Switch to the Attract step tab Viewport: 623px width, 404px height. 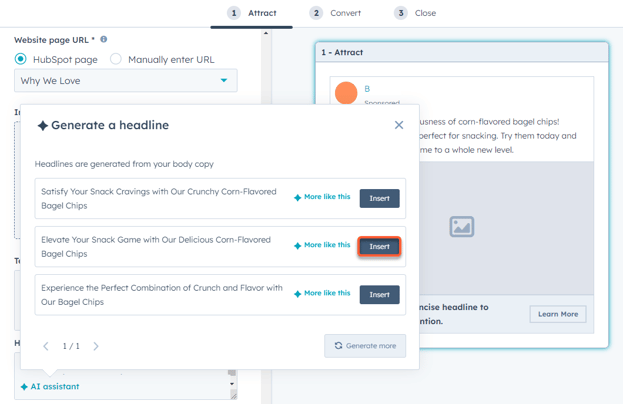click(x=252, y=13)
